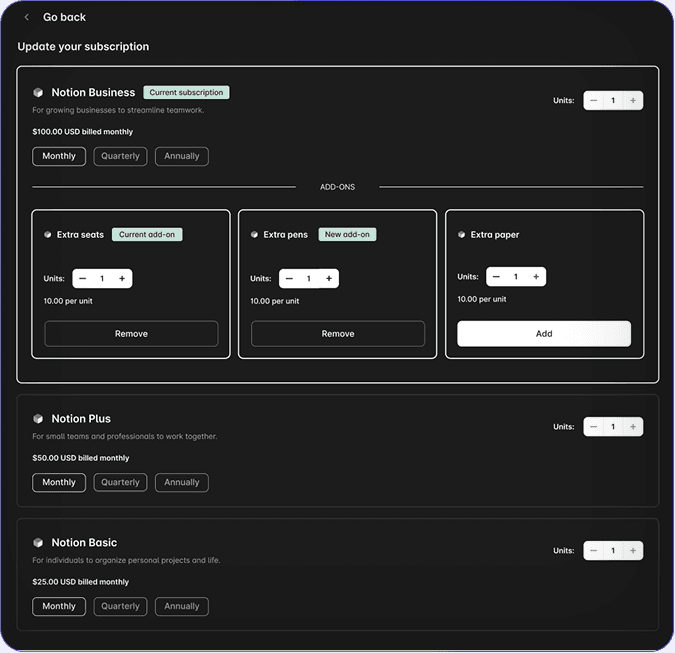Click the Extra seats add-on title
Image resolution: width=675 pixels, height=653 pixels.
pos(81,235)
